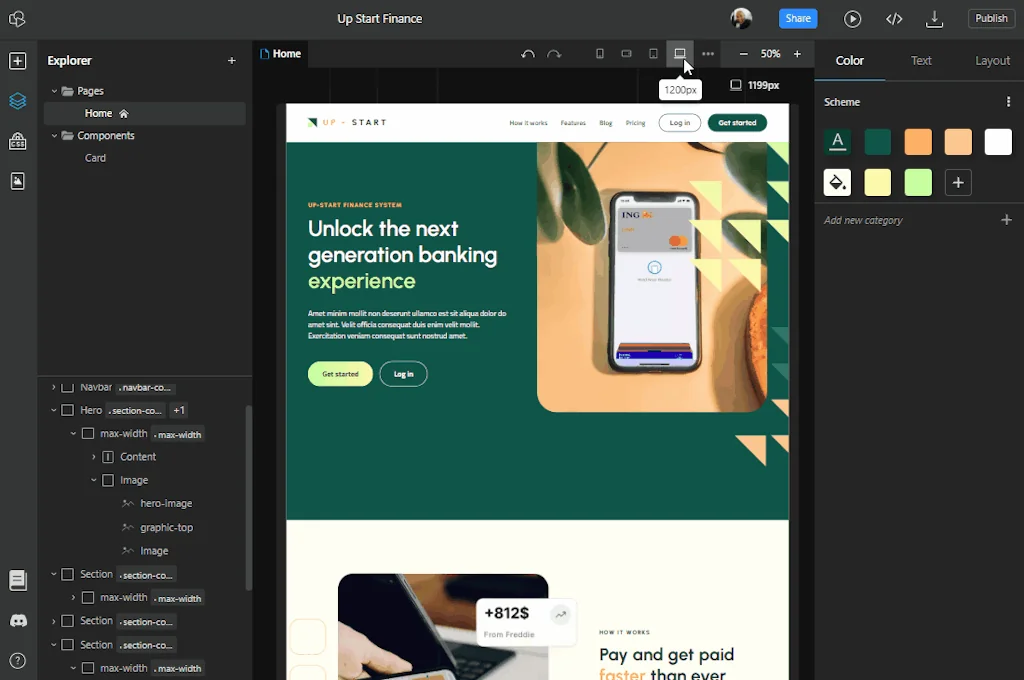Expand the Content layer in tree

(94, 457)
